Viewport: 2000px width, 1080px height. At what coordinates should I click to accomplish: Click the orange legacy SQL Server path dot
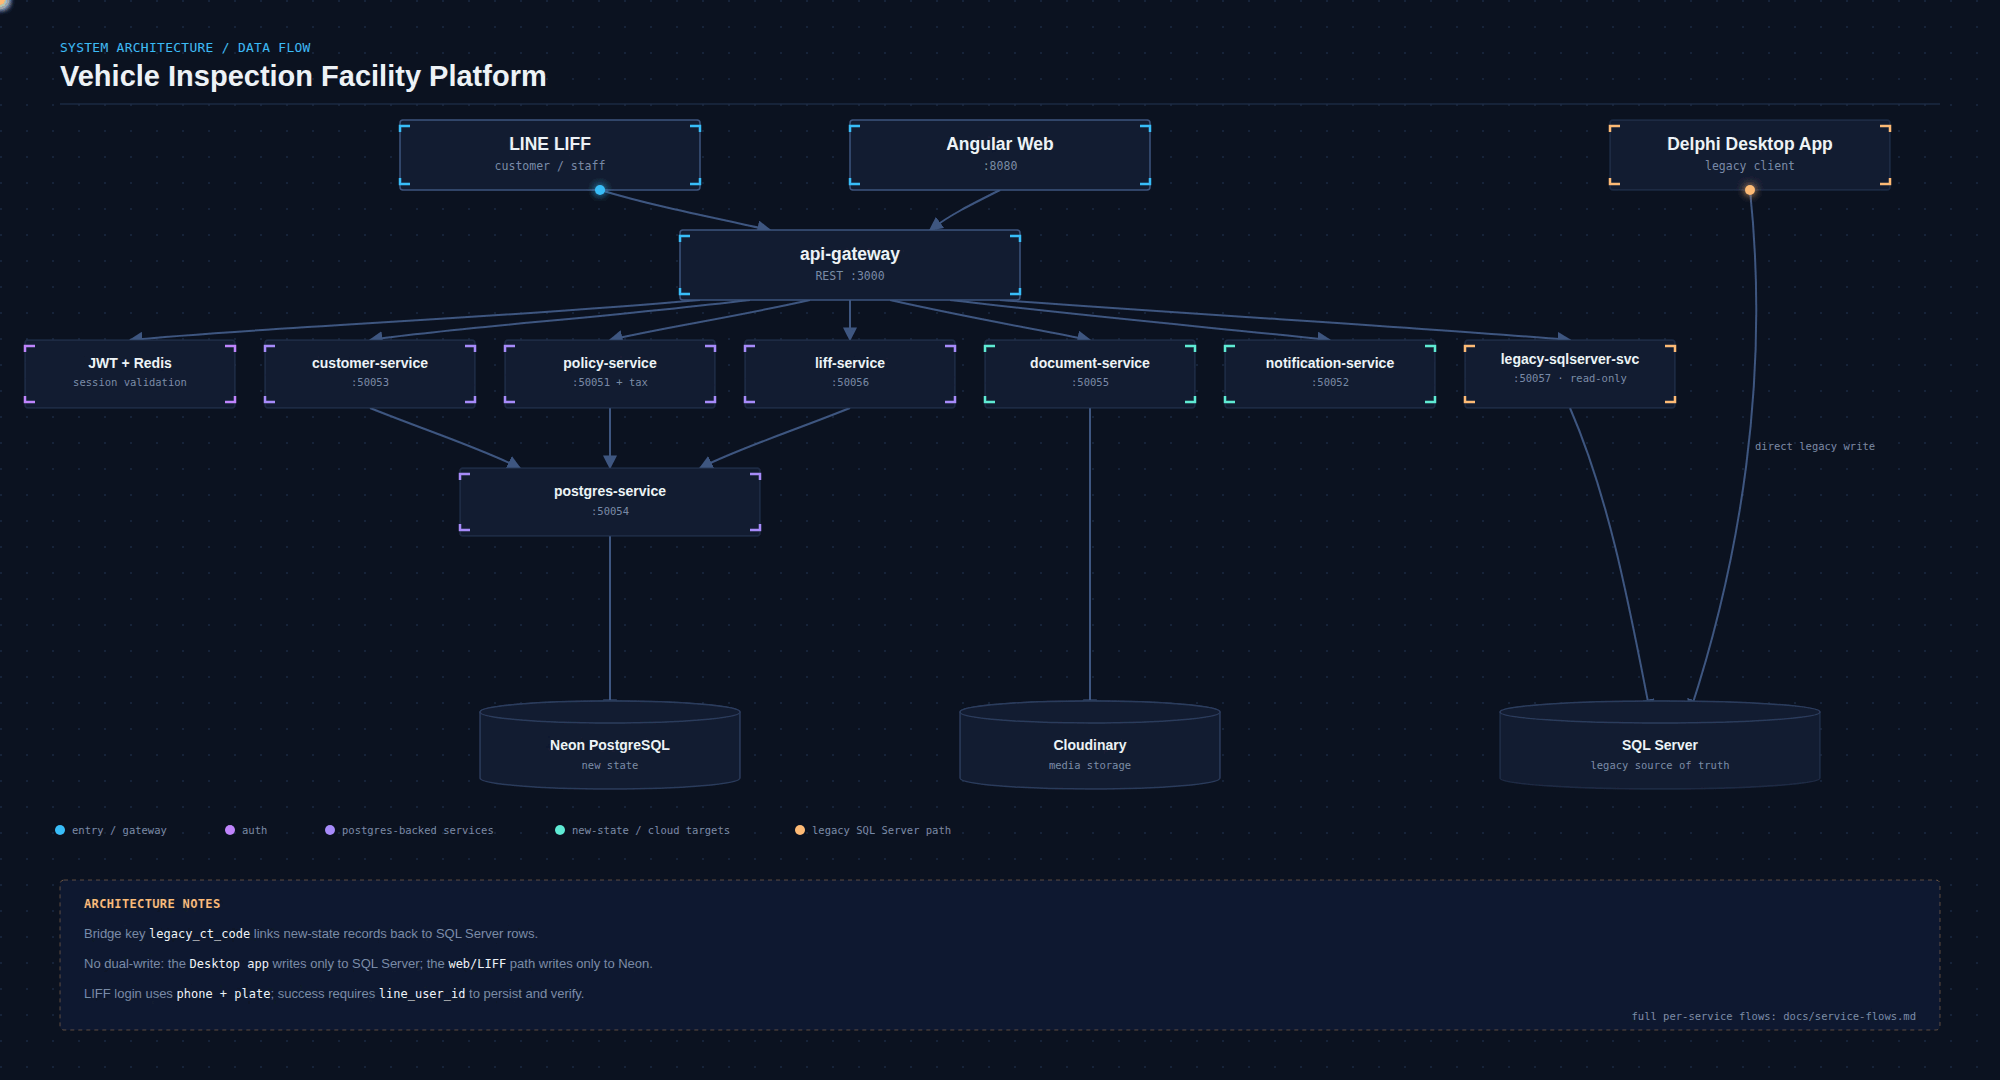click(800, 830)
